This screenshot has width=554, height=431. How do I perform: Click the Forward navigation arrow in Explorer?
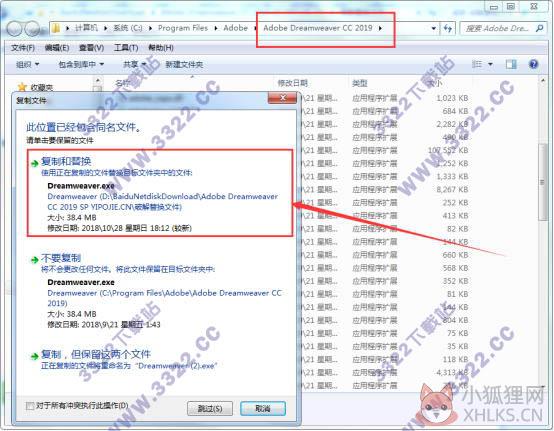tap(33, 29)
